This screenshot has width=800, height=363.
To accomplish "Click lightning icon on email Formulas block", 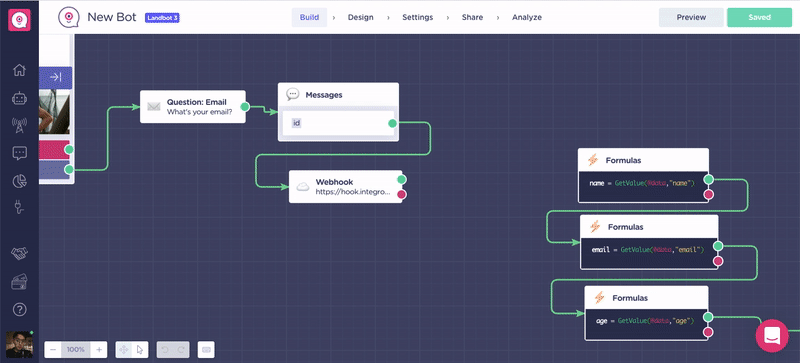I will [x=595, y=226].
